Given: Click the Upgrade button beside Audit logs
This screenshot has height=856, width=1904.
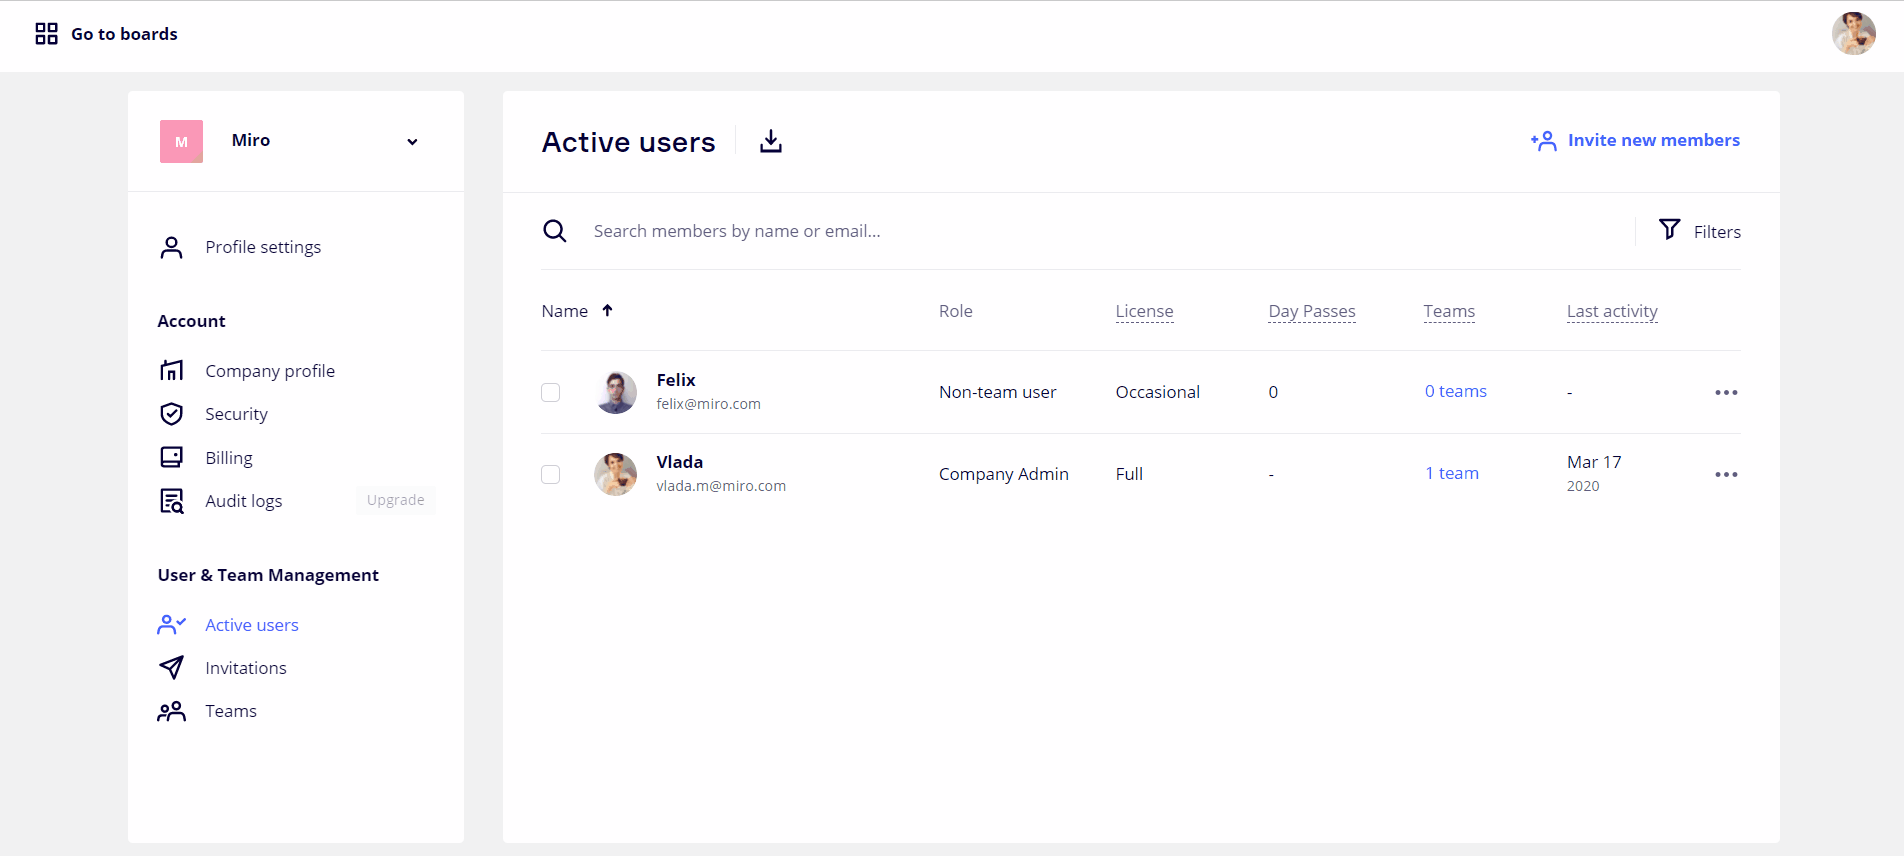Looking at the screenshot, I should tap(395, 500).
